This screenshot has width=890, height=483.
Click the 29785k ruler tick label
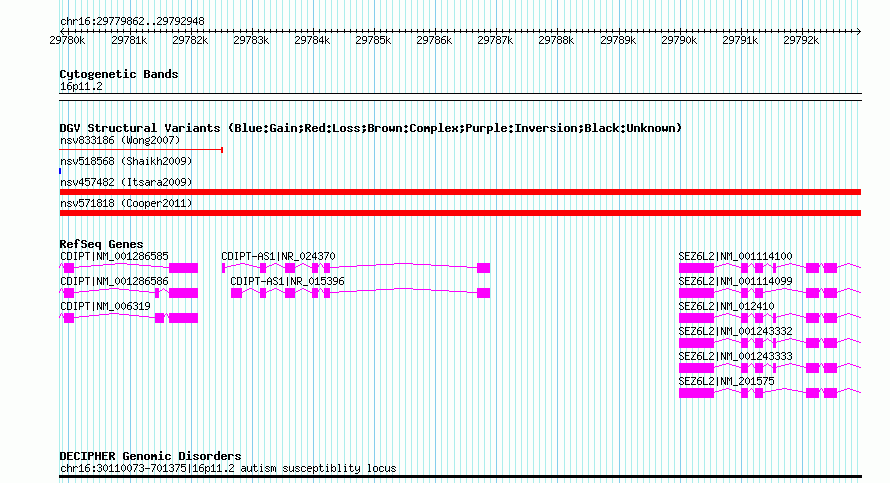[373, 40]
